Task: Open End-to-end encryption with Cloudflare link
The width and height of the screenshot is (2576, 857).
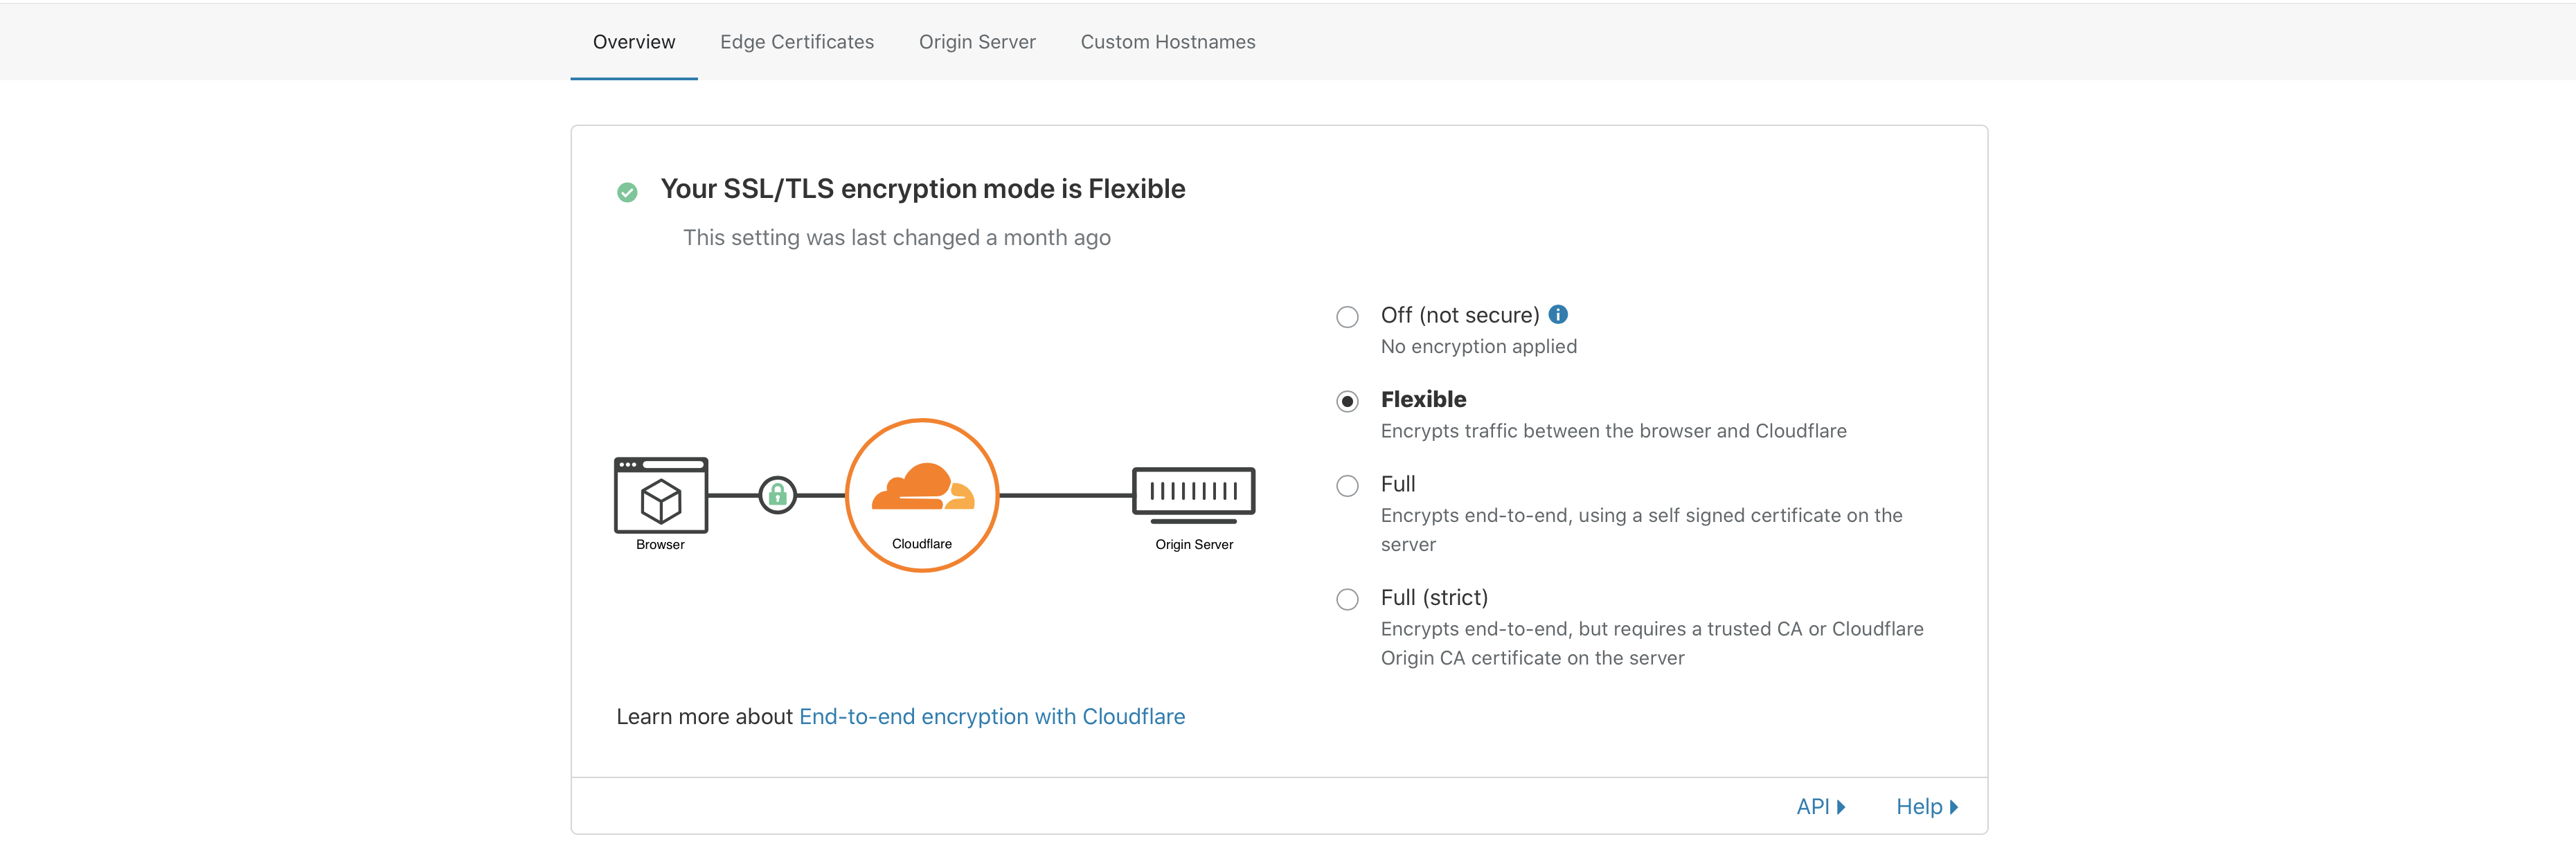Action: pyautogui.click(x=991, y=717)
